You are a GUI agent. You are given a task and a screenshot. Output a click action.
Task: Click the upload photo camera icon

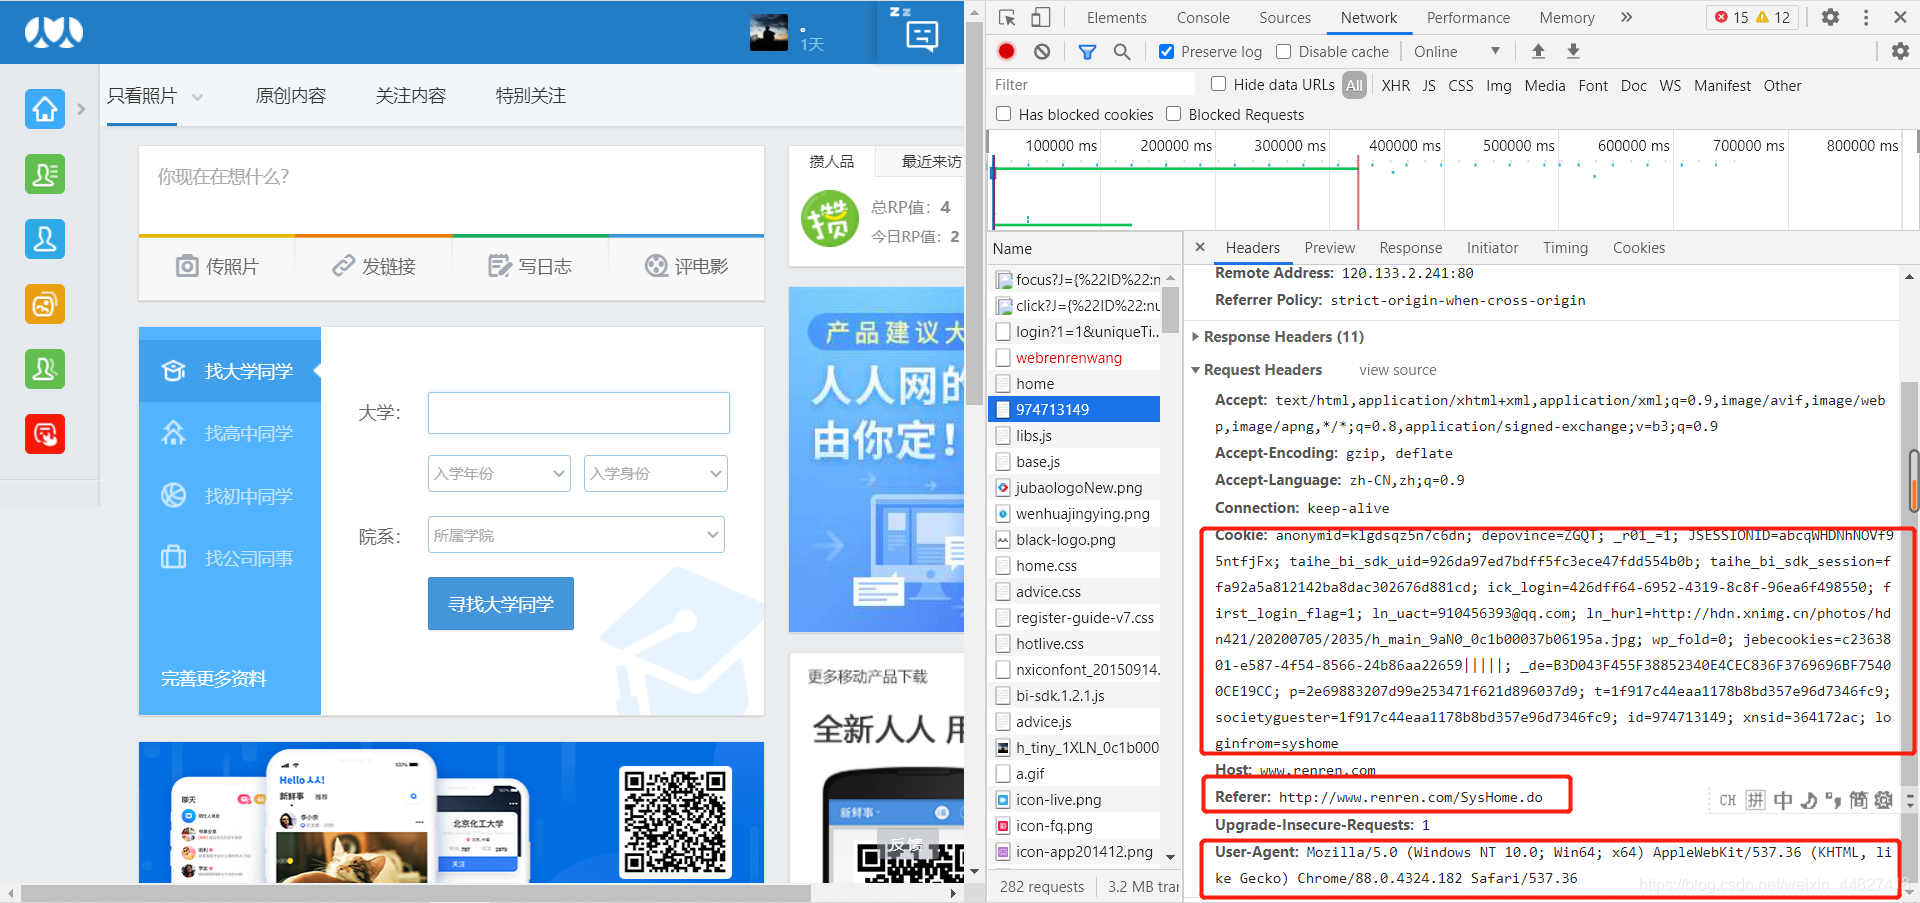(187, 266)
